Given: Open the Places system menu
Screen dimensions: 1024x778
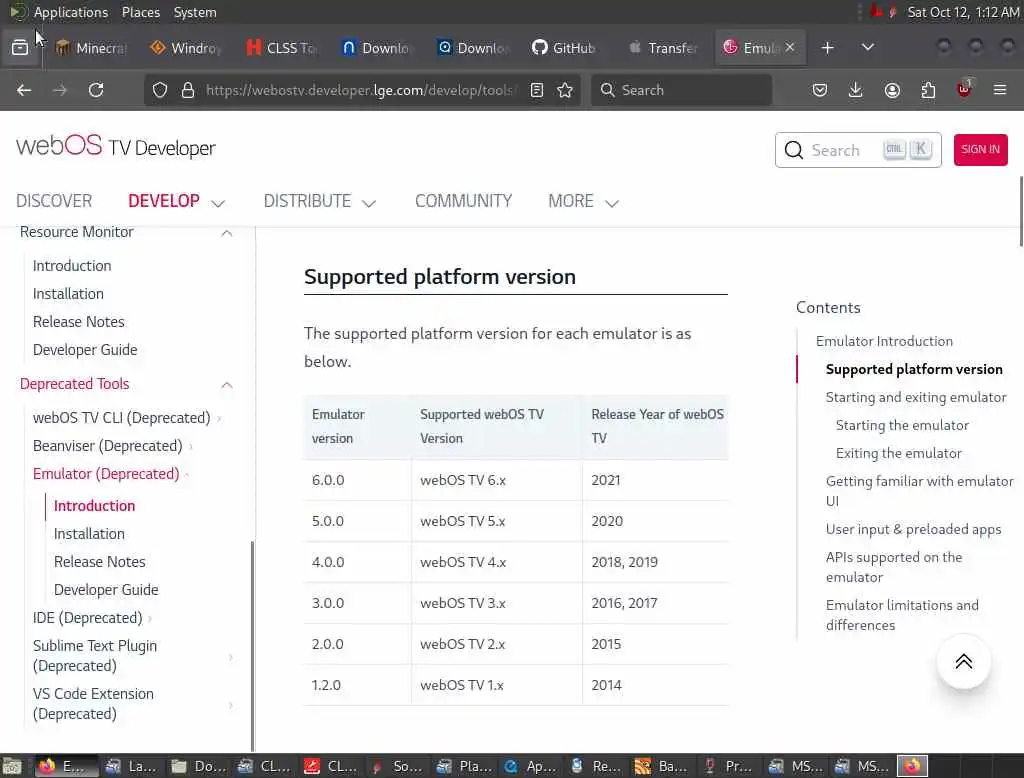Looking at the screenshot, I should pyautogui.click(x=140, y=12).
